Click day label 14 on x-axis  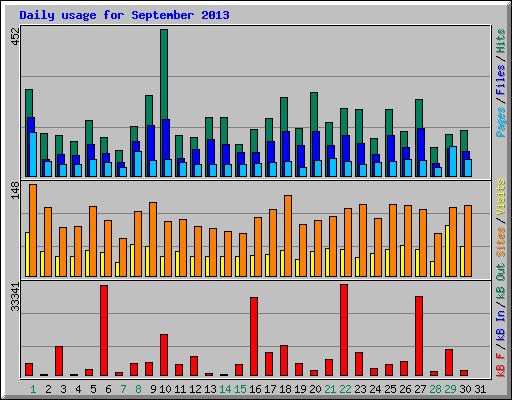tap(225, 389)
